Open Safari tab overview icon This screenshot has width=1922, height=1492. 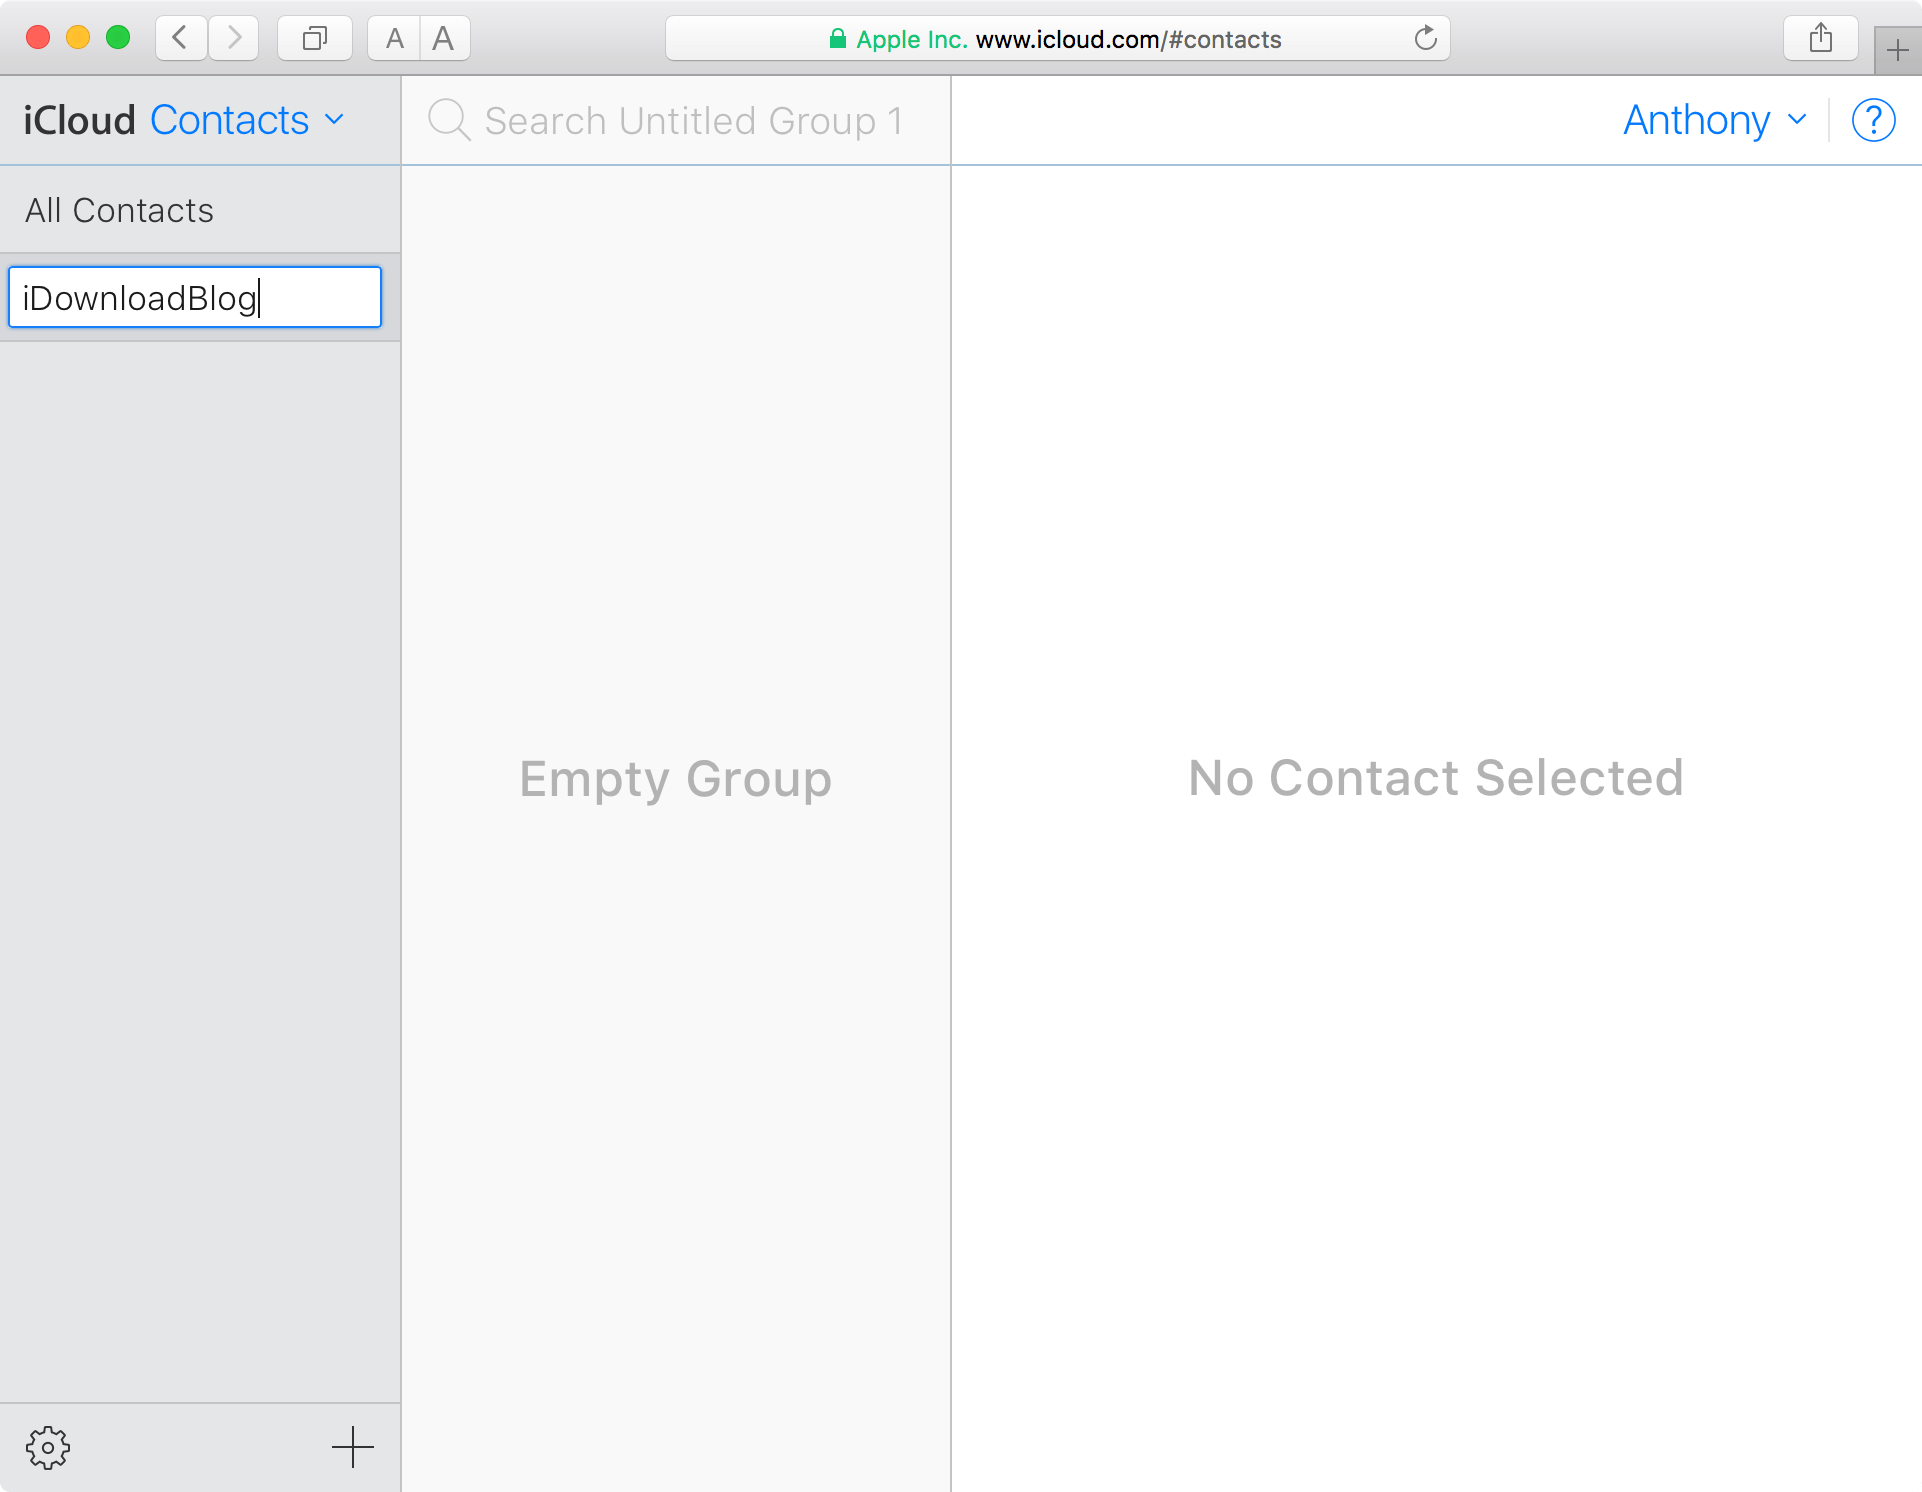[x=314, y=38]
